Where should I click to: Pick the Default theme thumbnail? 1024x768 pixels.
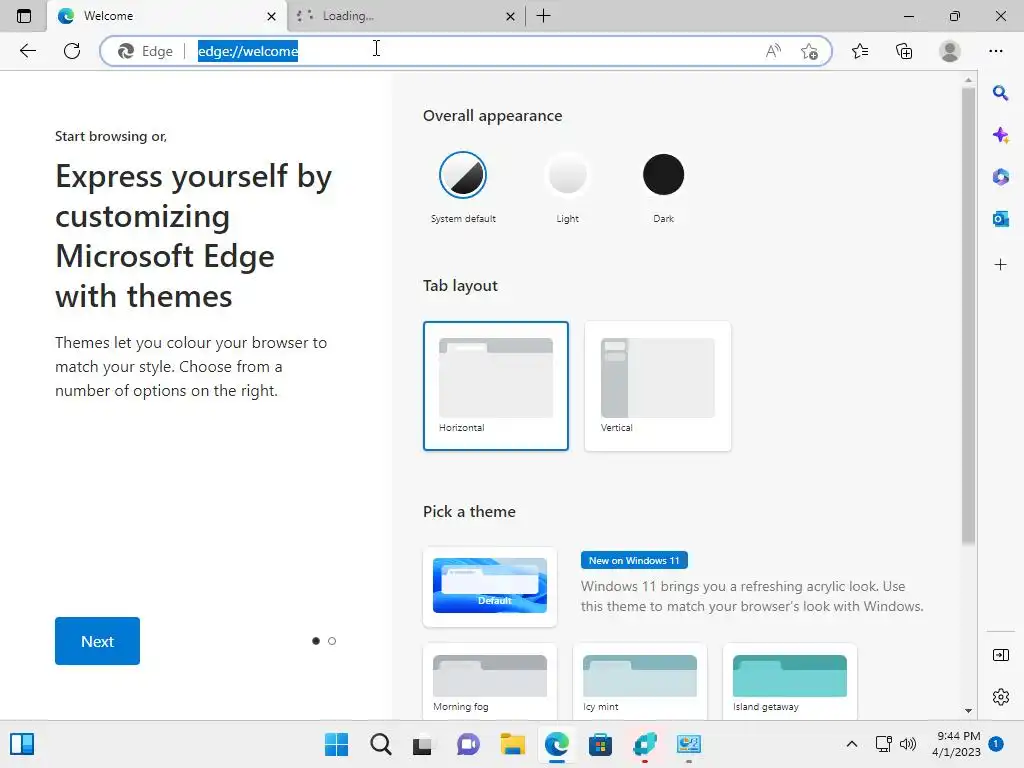[490, 586]
